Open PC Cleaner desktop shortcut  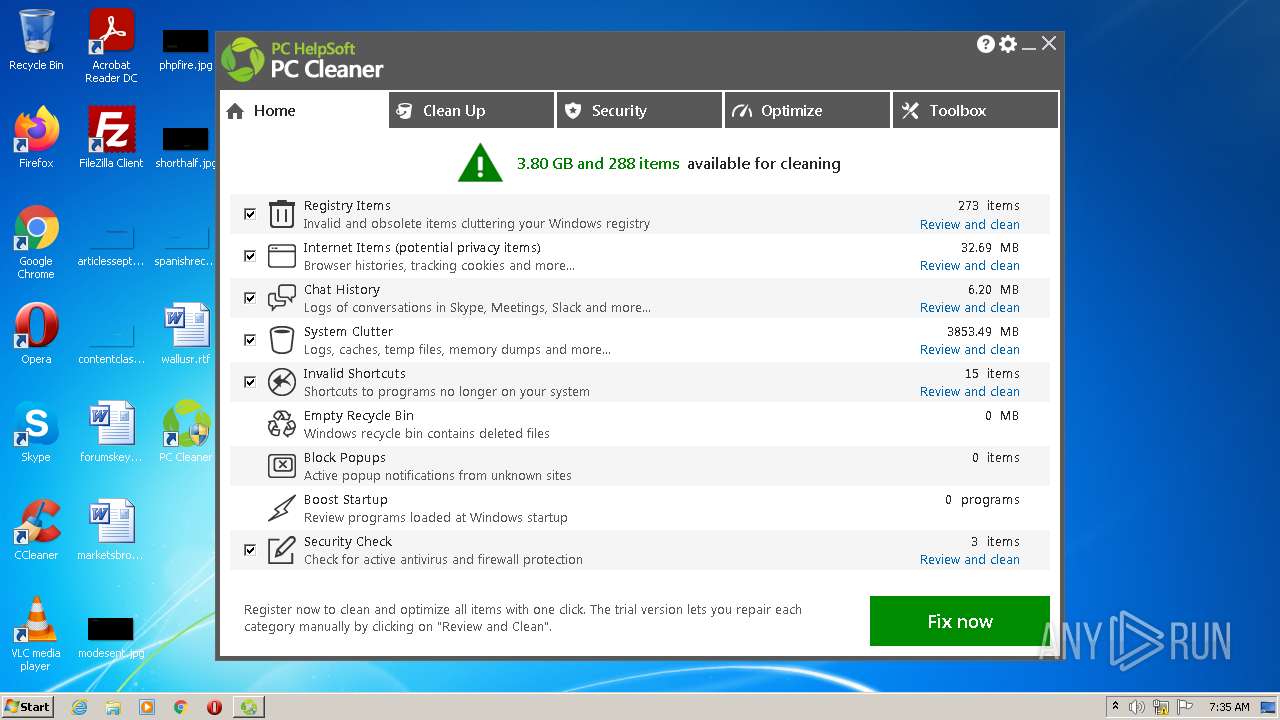click(186, 432)
